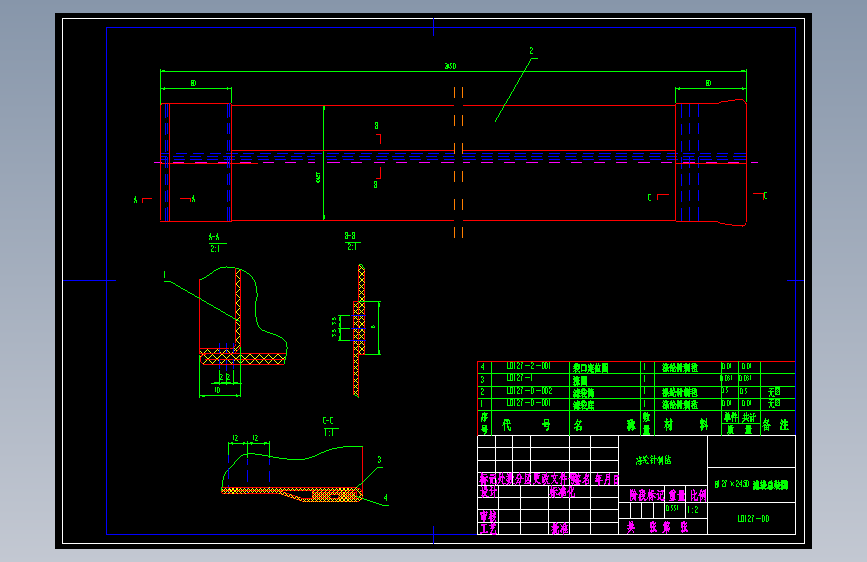Image resolution: width=867 pixels, height=562 pixels.
Task: Select part code LD127-2-001 in the parts list
Action: click(x=529, y=366)
